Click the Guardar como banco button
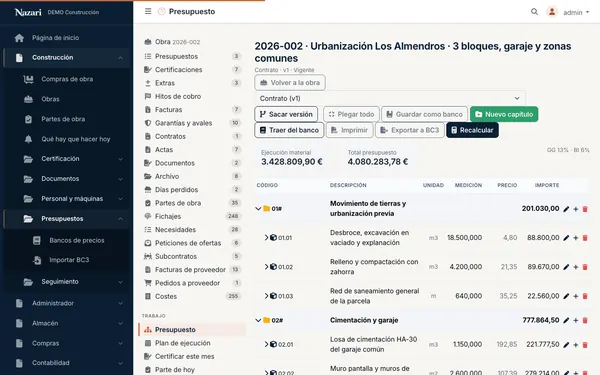Image resolution: width=600 pixels, height=375 pixels. point(425,114)
